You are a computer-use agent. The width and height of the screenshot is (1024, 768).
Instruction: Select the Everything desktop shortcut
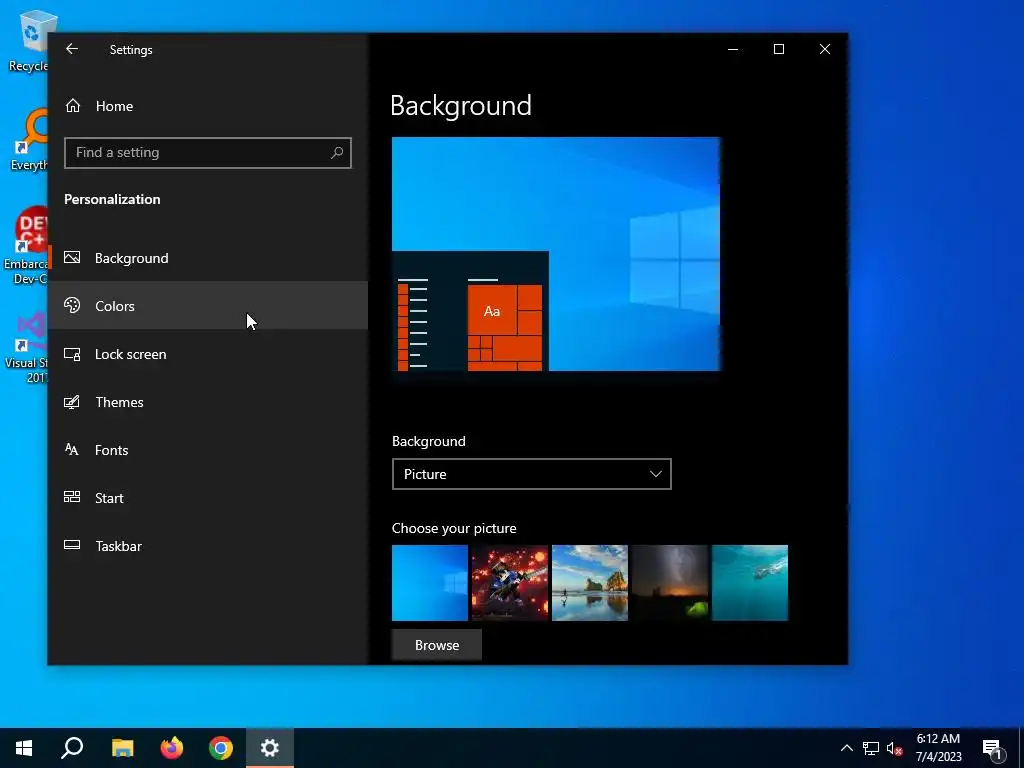(x=29, y=140)
